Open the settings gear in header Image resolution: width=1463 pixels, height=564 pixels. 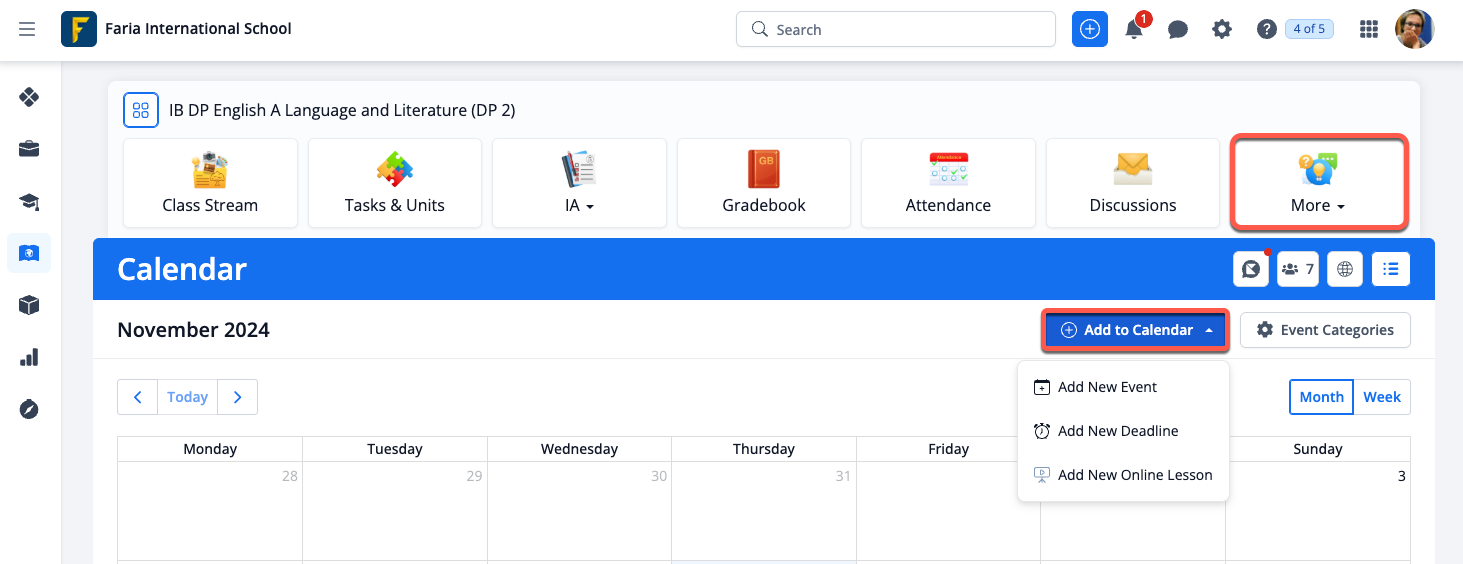point(1222,30)
